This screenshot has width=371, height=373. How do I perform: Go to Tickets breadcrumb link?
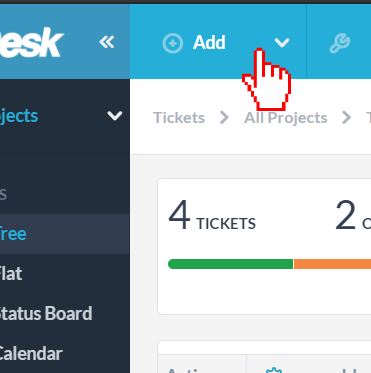(x=179, y=118)
